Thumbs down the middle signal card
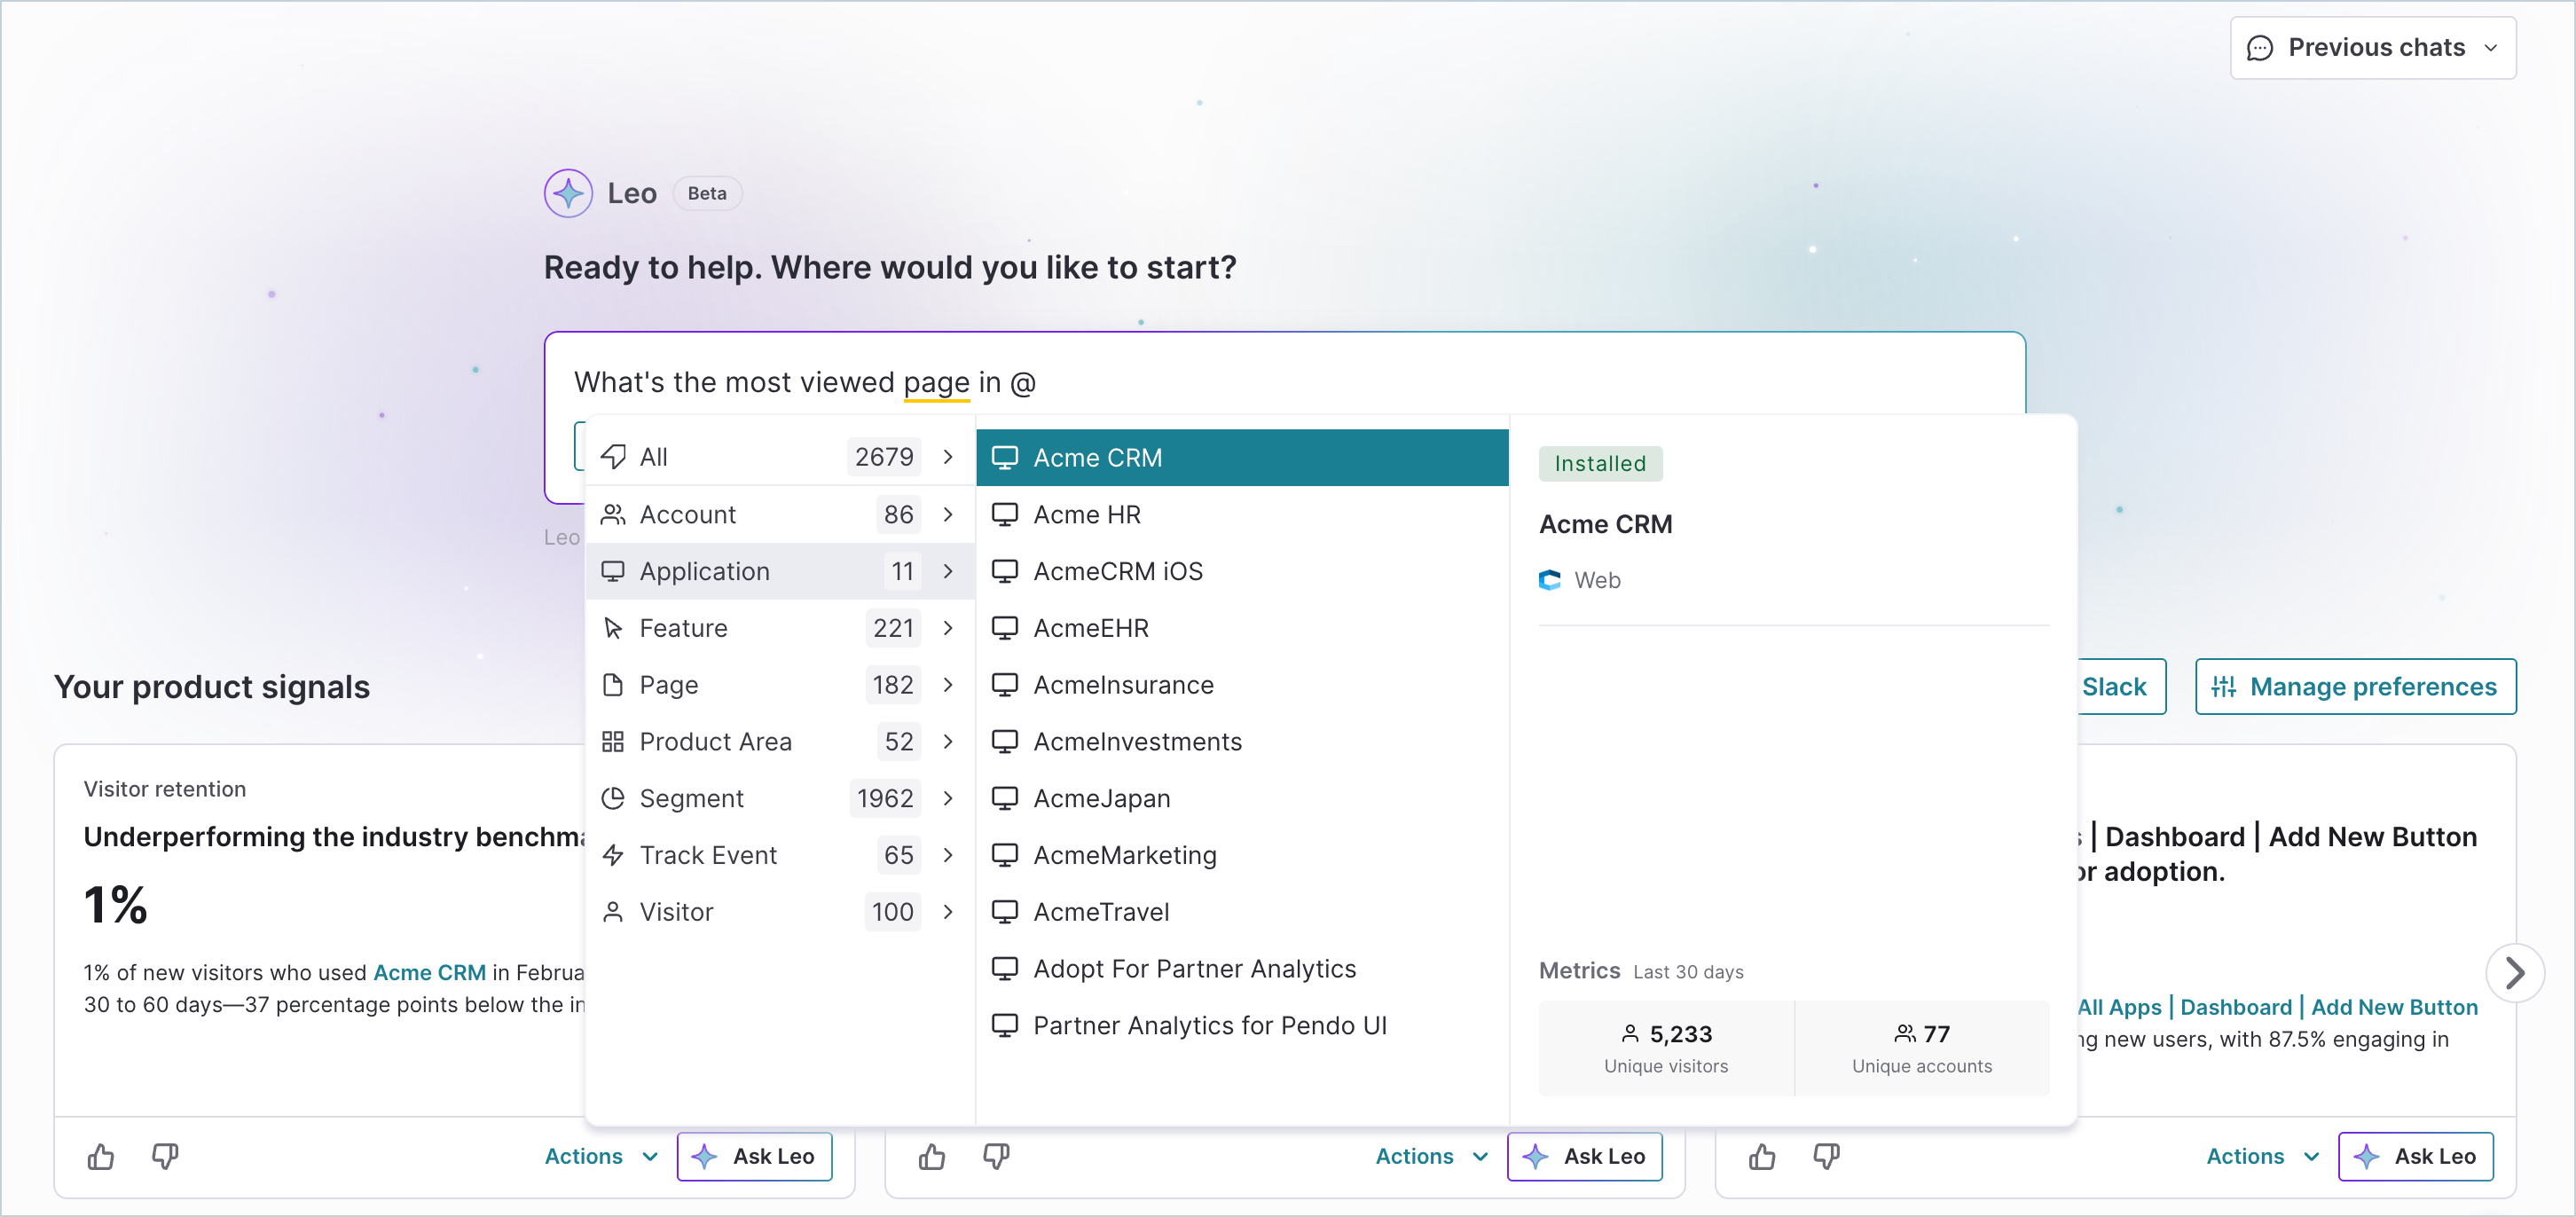 996,1157
